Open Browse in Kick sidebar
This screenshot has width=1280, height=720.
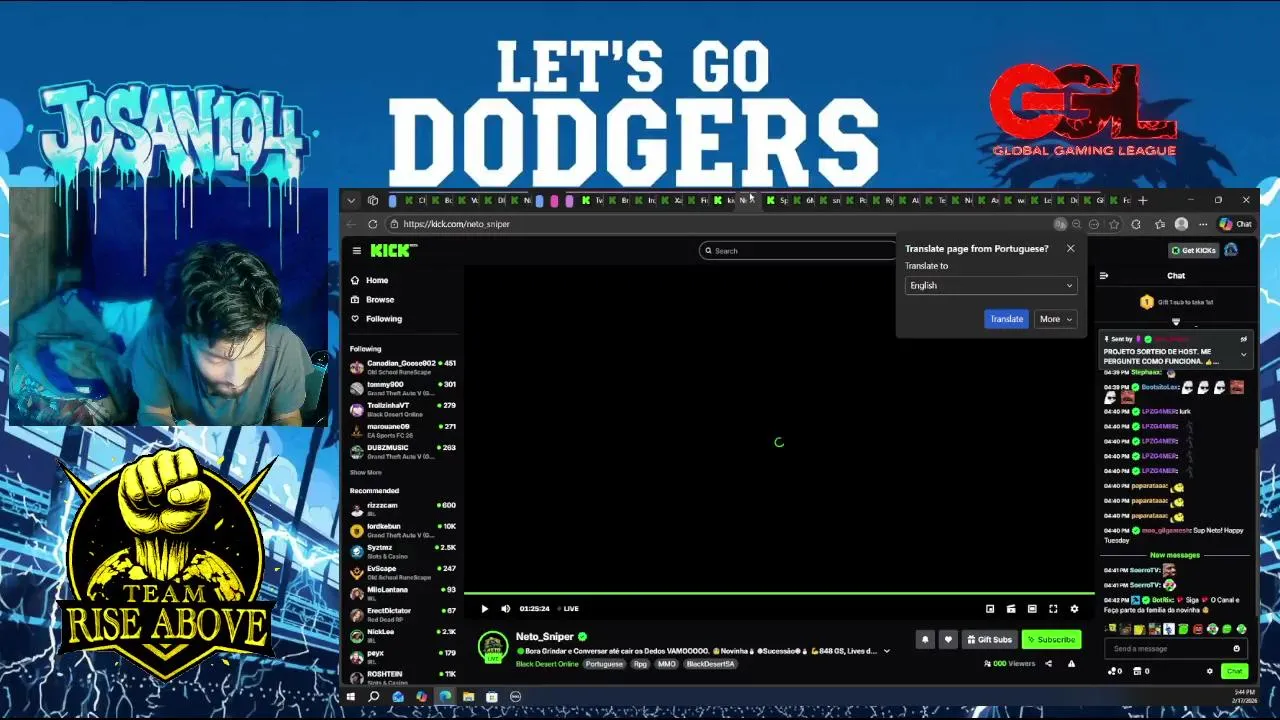380,299
